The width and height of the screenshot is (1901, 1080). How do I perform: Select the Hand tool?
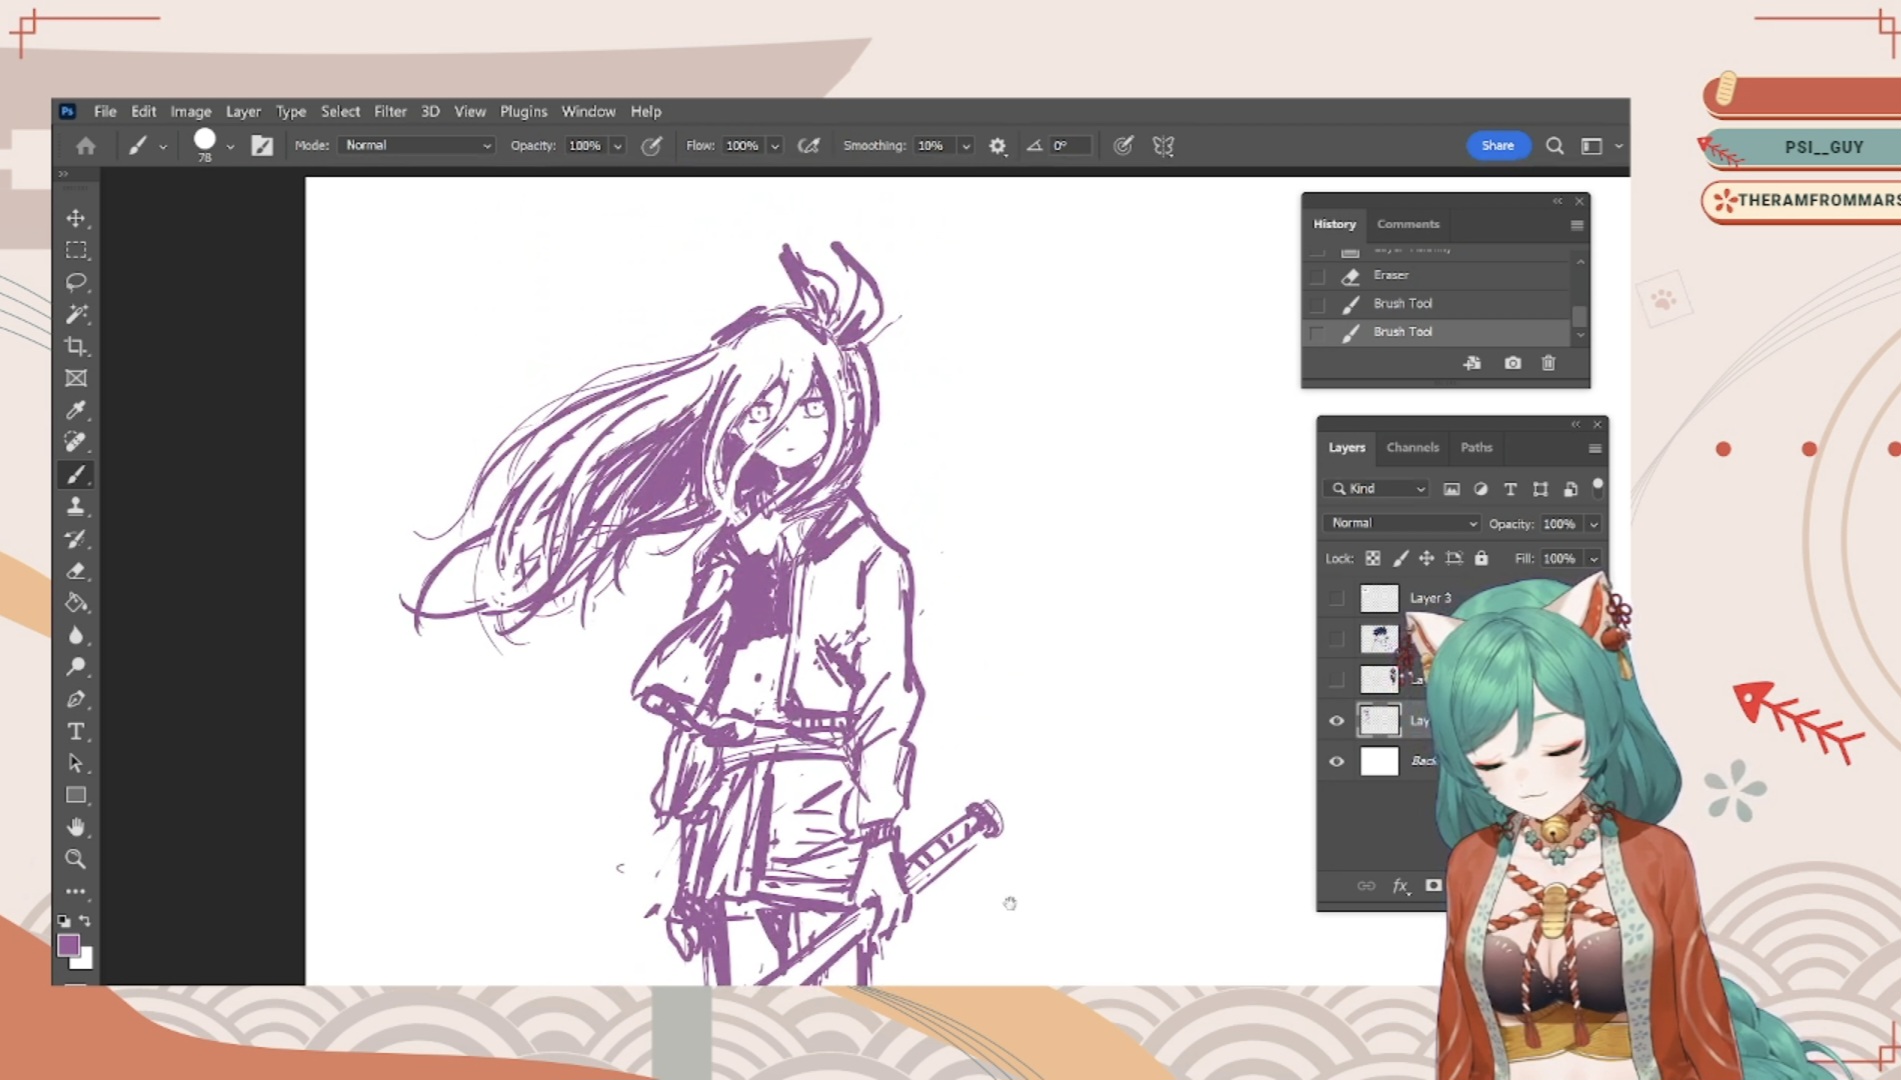point(76,827)
